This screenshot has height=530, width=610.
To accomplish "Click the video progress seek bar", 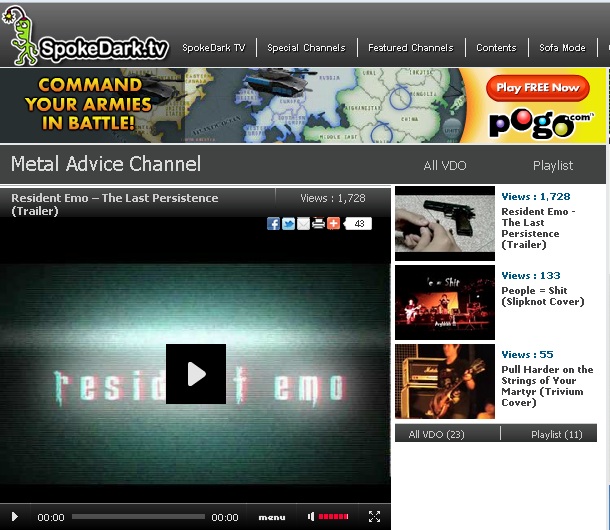I will [138, 517].
